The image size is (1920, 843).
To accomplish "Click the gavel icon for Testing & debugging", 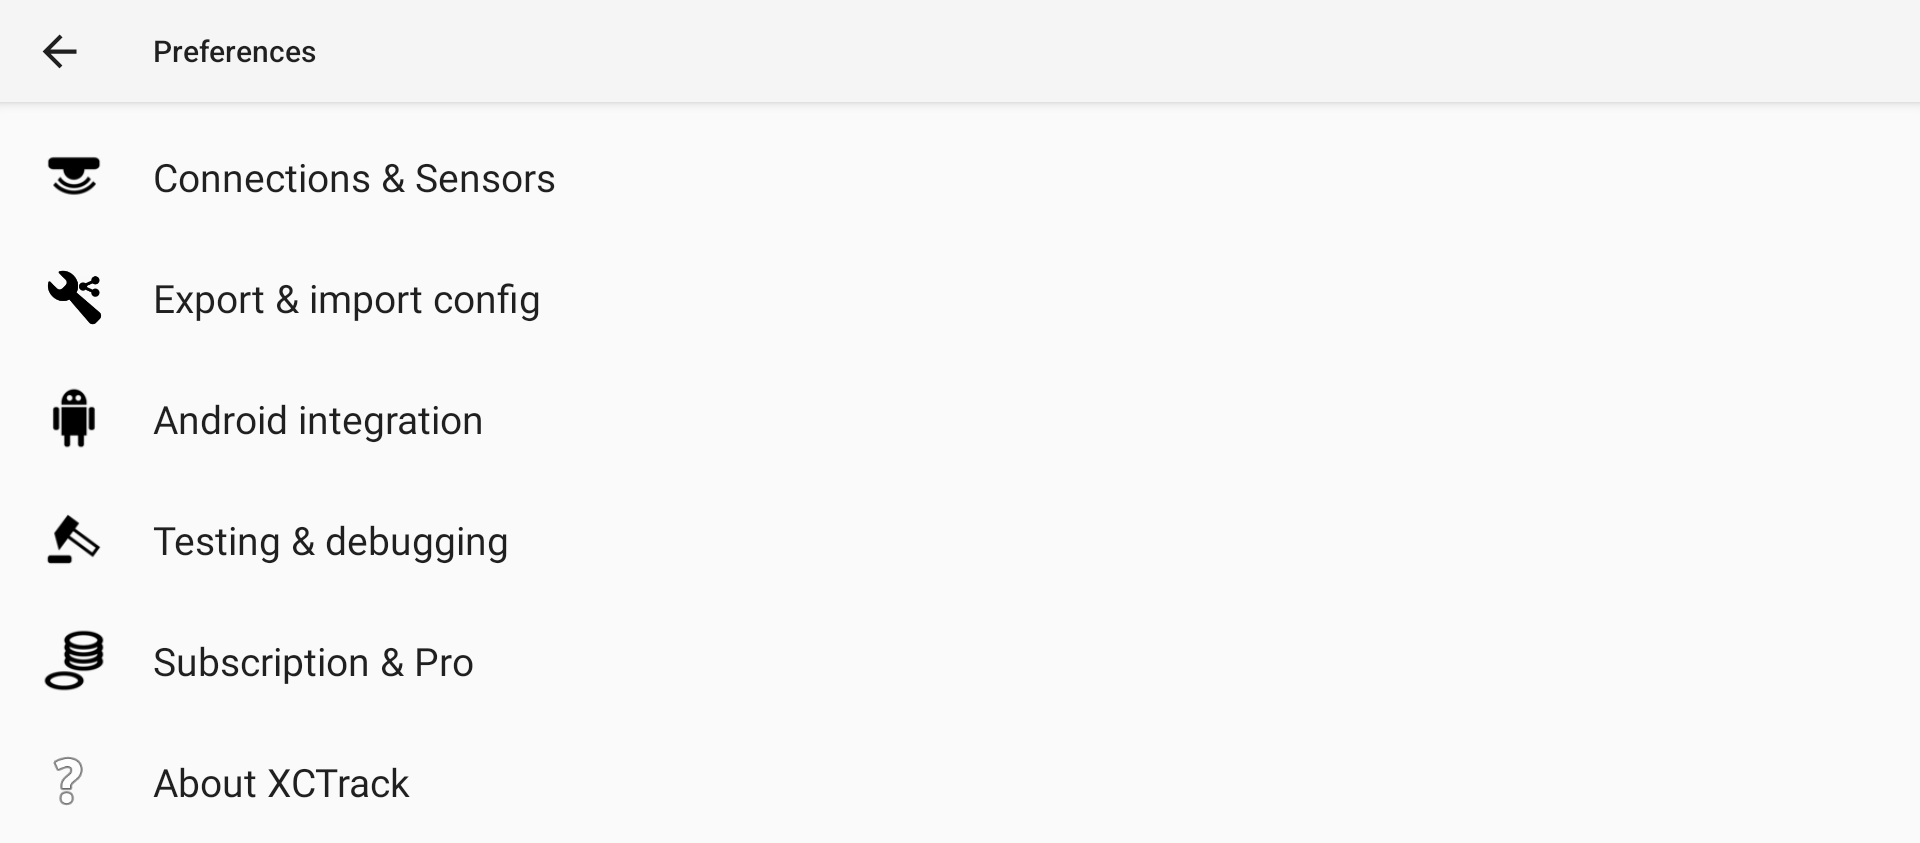I will coord(73,540).
